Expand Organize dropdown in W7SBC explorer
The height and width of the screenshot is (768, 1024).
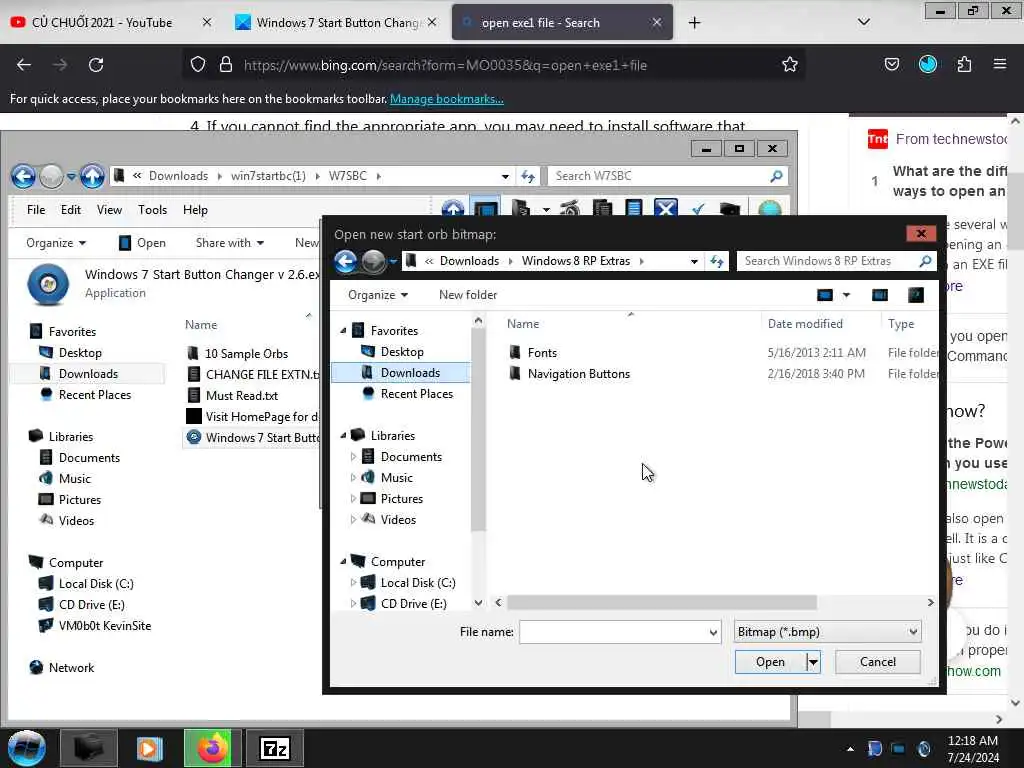(x=56, y=243)
